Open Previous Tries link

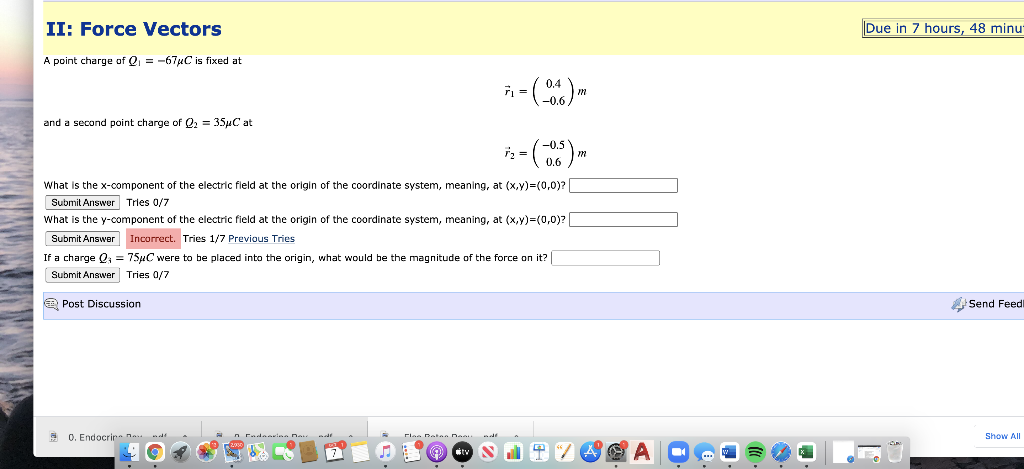point(261,238)
